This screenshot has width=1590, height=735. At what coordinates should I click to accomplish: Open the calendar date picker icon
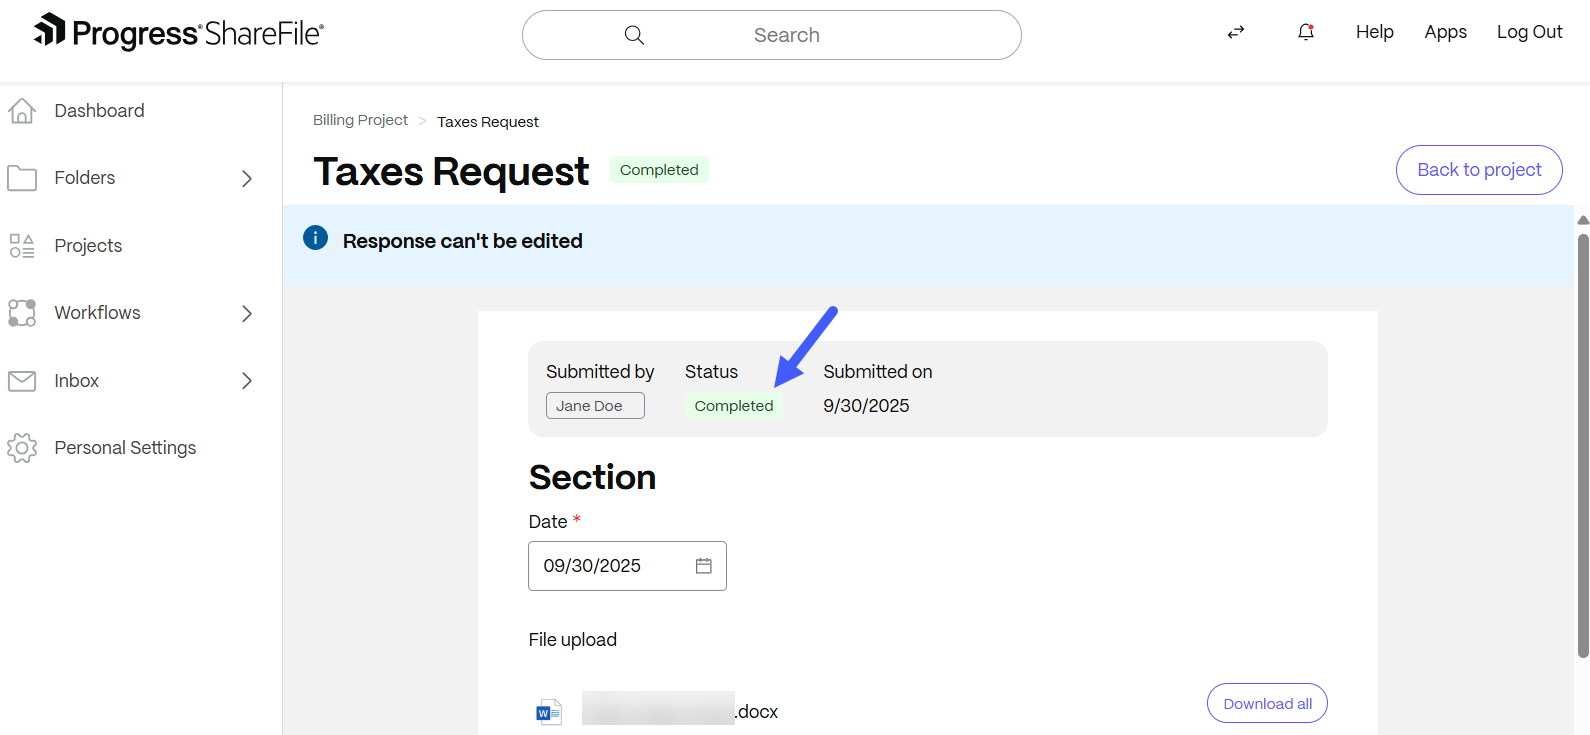click(x=703, y=566)
